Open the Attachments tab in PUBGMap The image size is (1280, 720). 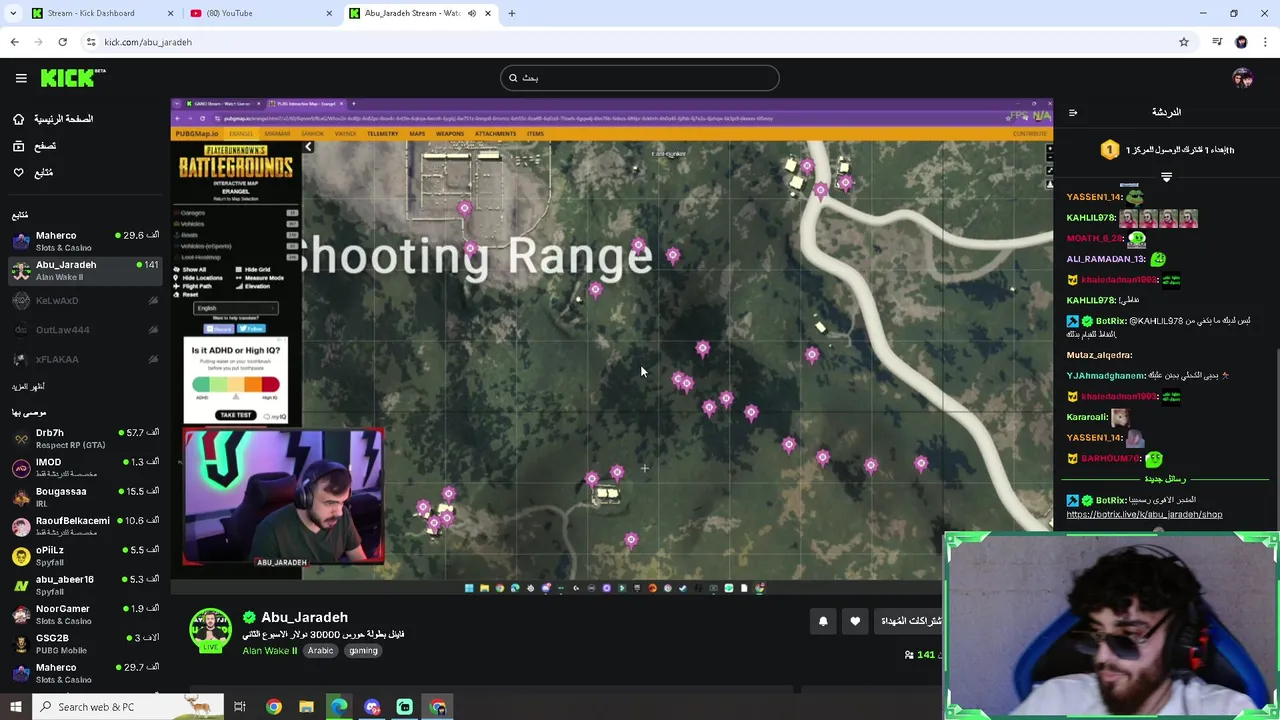pyautogui.click(x=495, y=133)
